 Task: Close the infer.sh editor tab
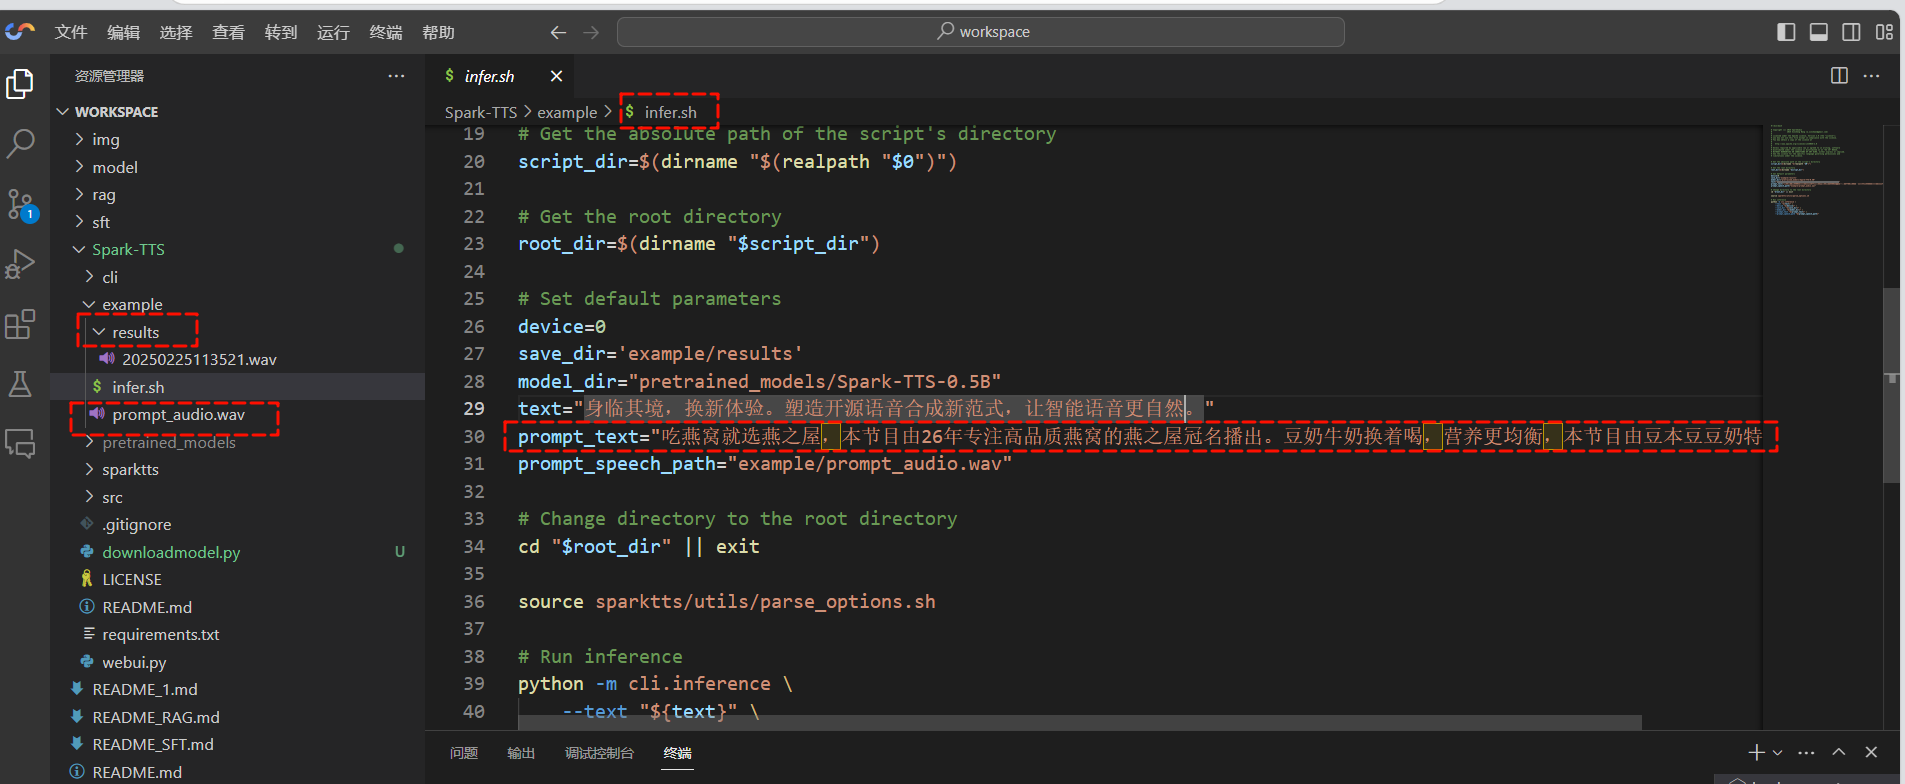(x=556, y=76)
